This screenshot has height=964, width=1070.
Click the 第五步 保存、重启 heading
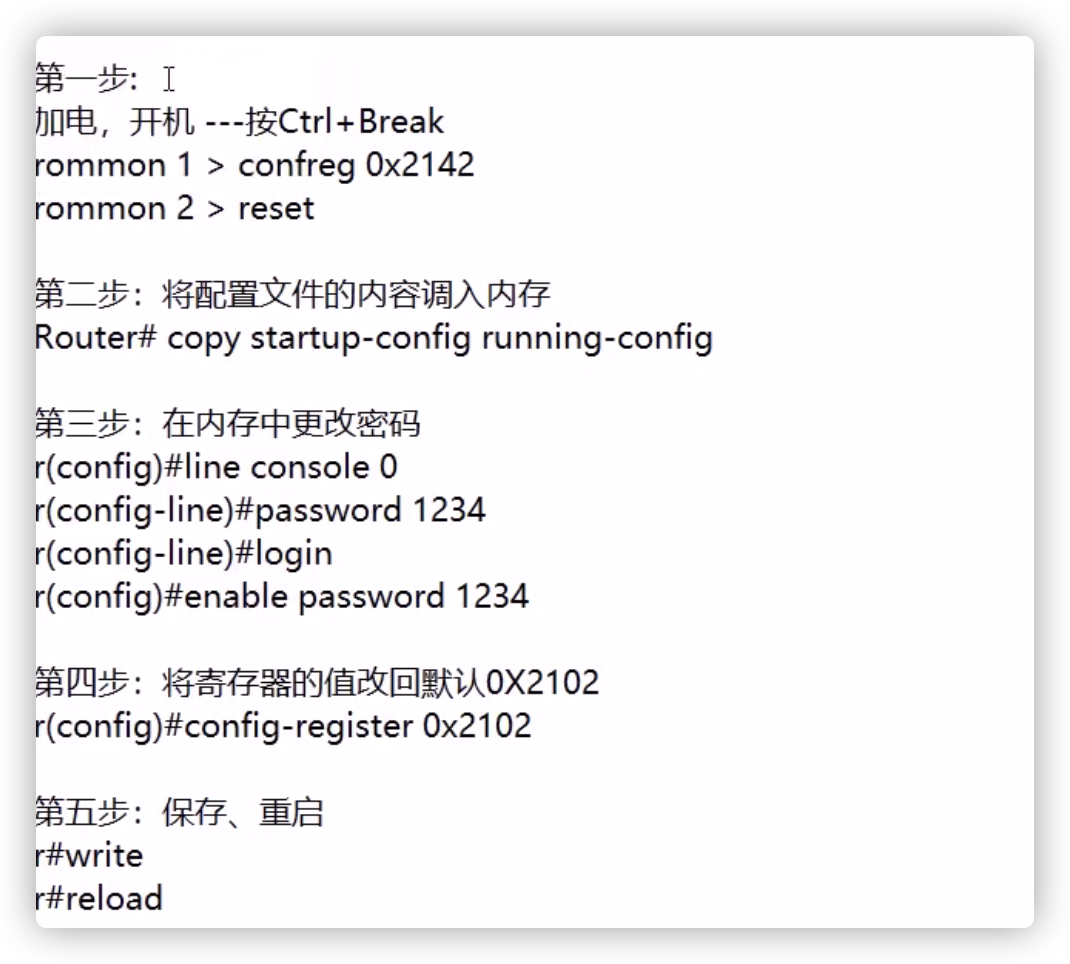coord(180,812)
